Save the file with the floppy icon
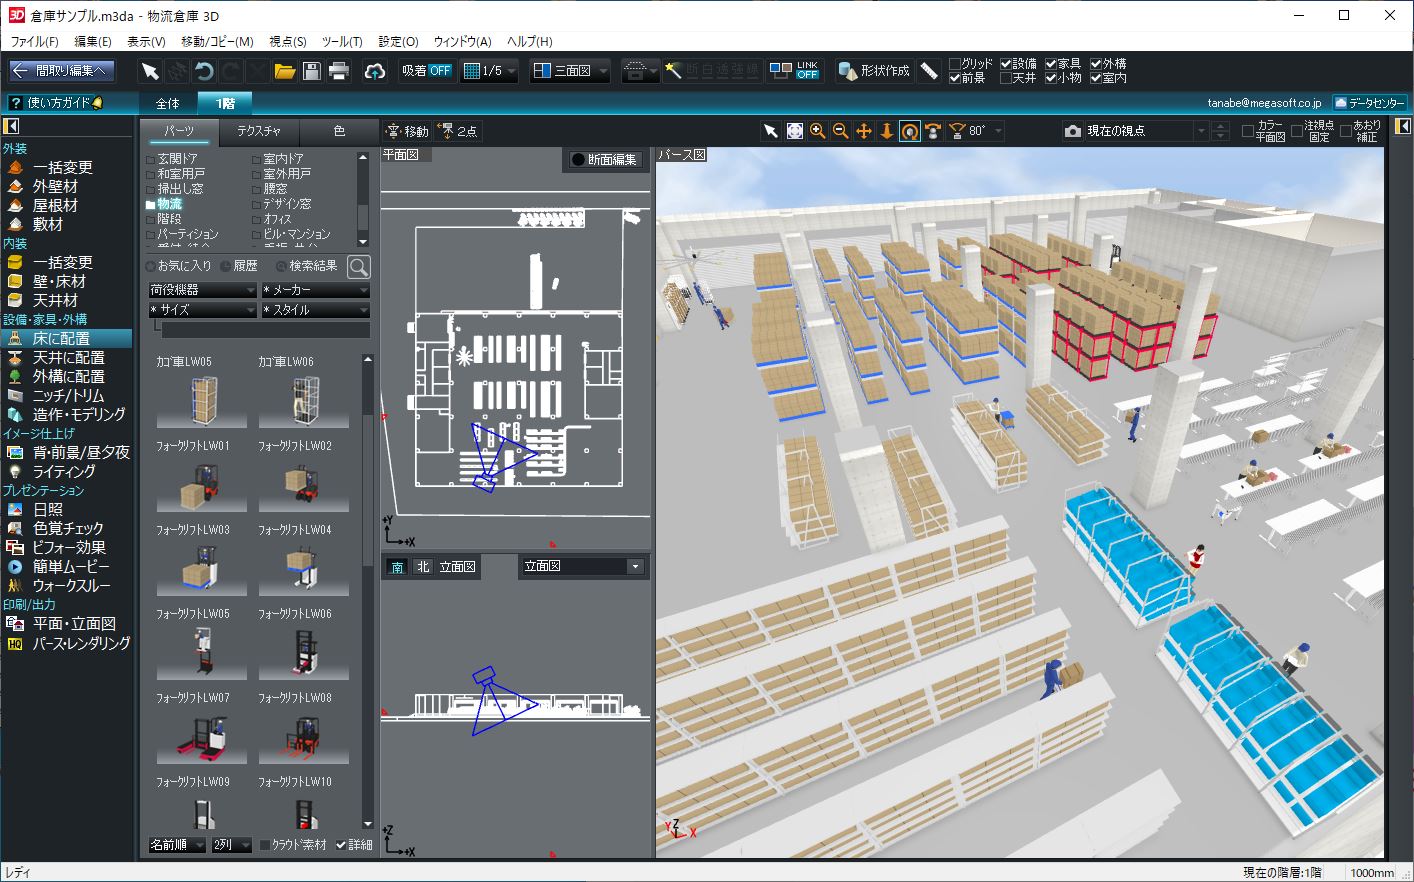Image resolution: width=1414 pixels, height=882 pixels. tap(312, 71)
